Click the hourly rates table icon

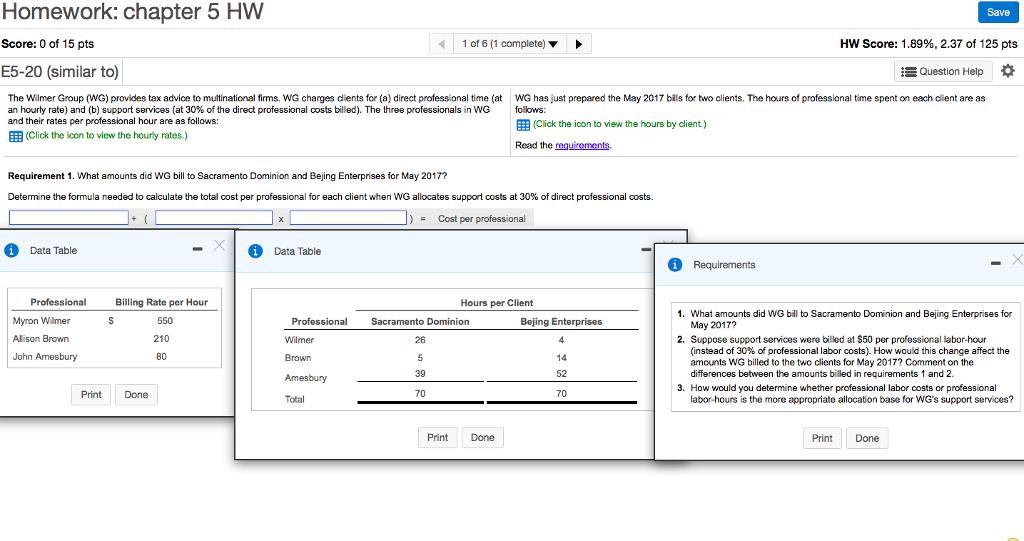pos(14,135)
